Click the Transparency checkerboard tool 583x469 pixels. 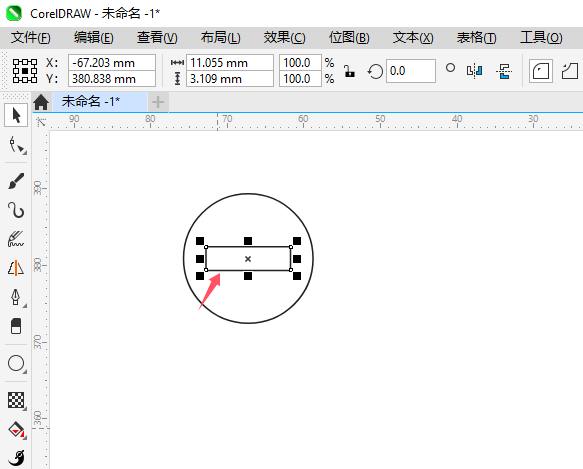click(x=16, y=400)
